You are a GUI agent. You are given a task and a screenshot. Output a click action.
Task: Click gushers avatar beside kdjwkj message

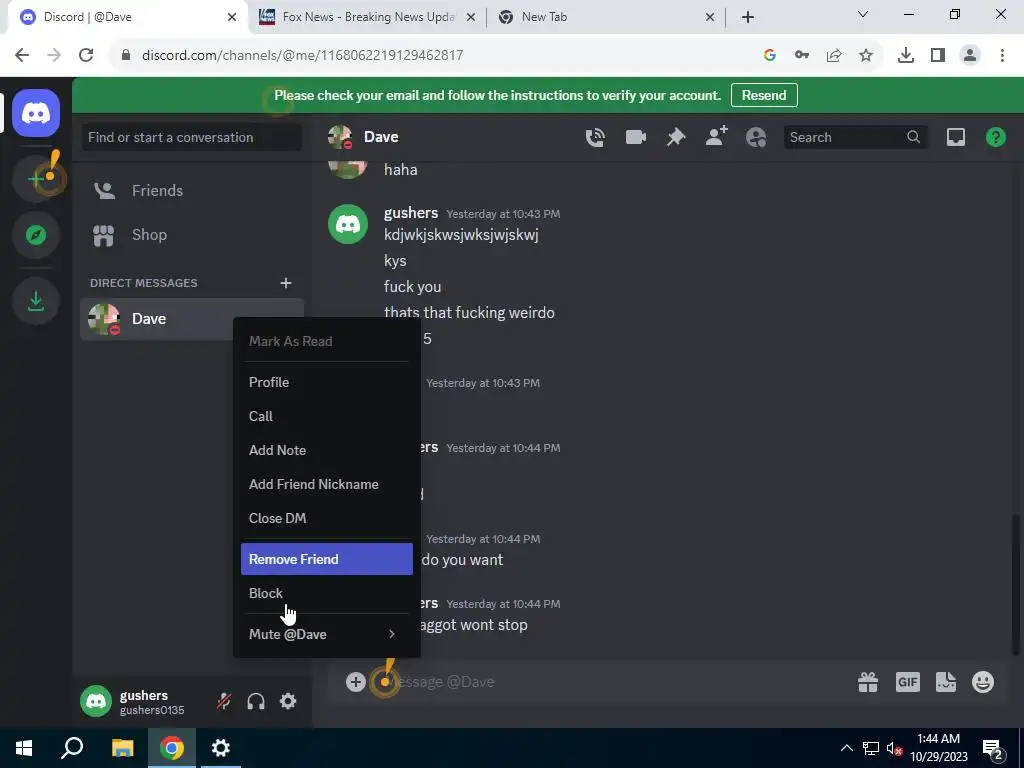tap(347, 224)
